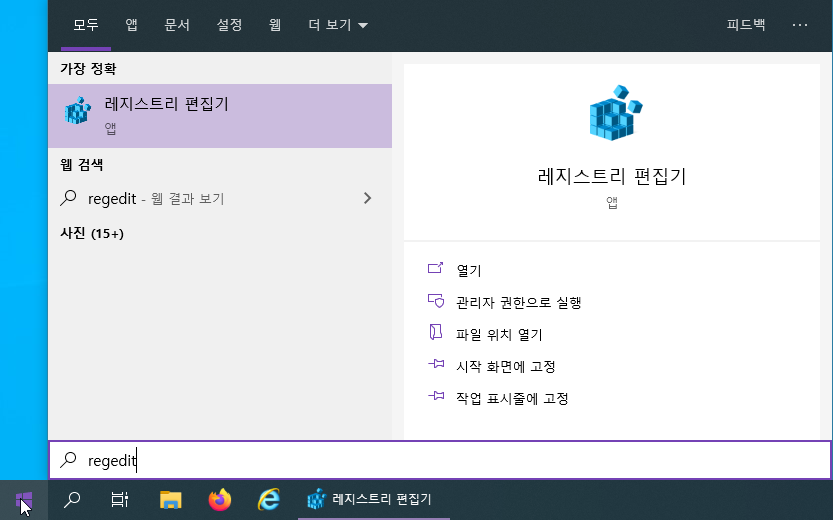
Task: Click the 피드백 button
Action: [x=746, y=25]
